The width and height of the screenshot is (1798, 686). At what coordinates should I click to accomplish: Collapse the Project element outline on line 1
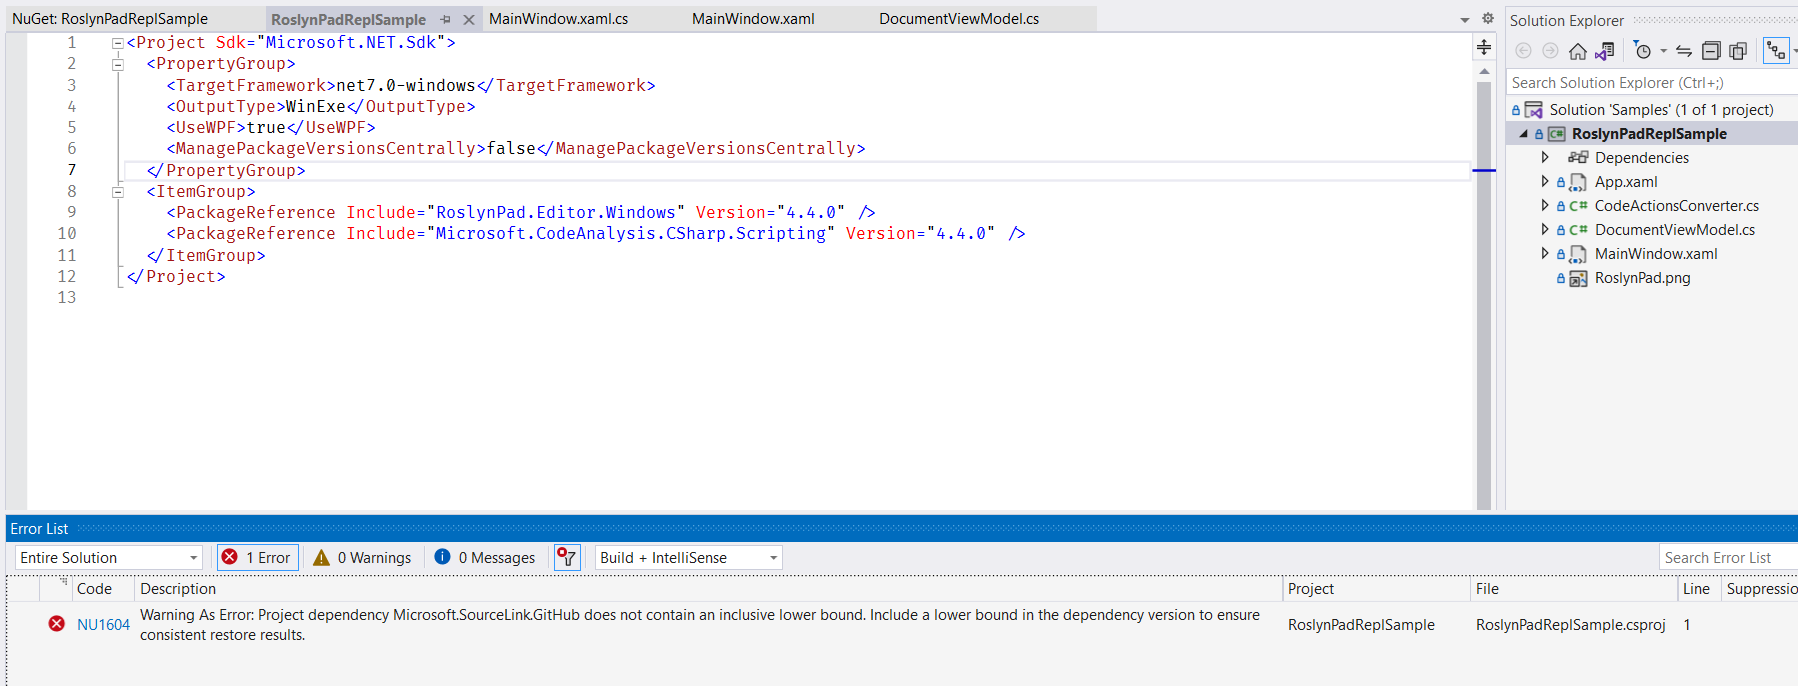(118, 43)
